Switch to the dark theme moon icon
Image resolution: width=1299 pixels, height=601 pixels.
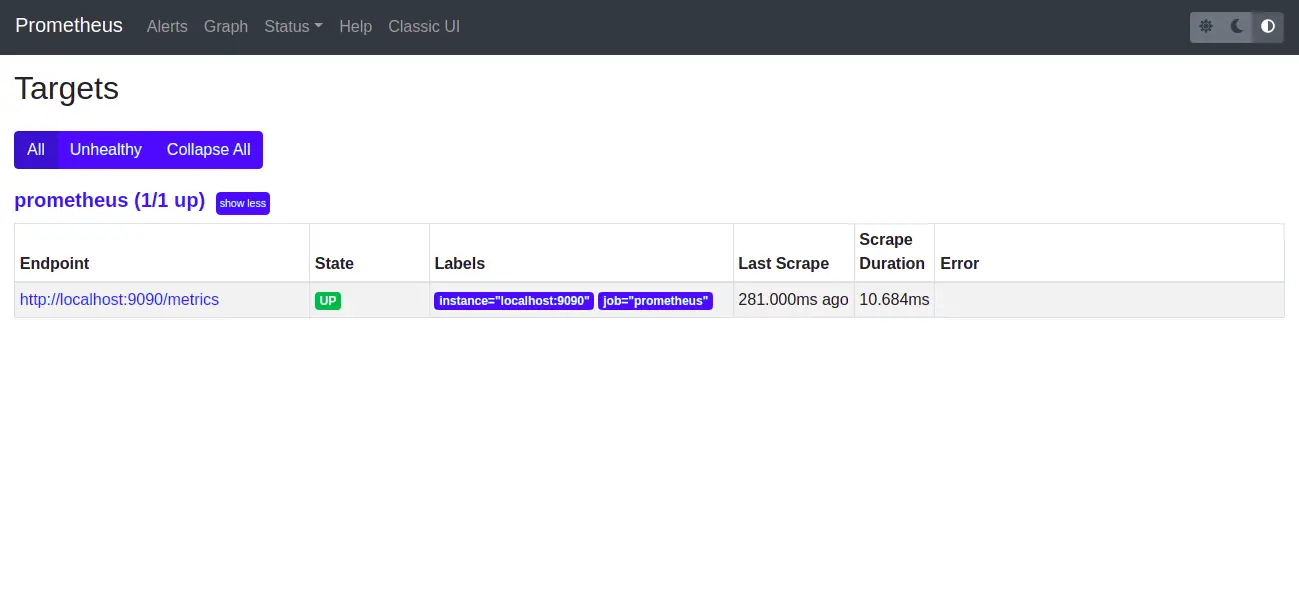point(1237,27)
